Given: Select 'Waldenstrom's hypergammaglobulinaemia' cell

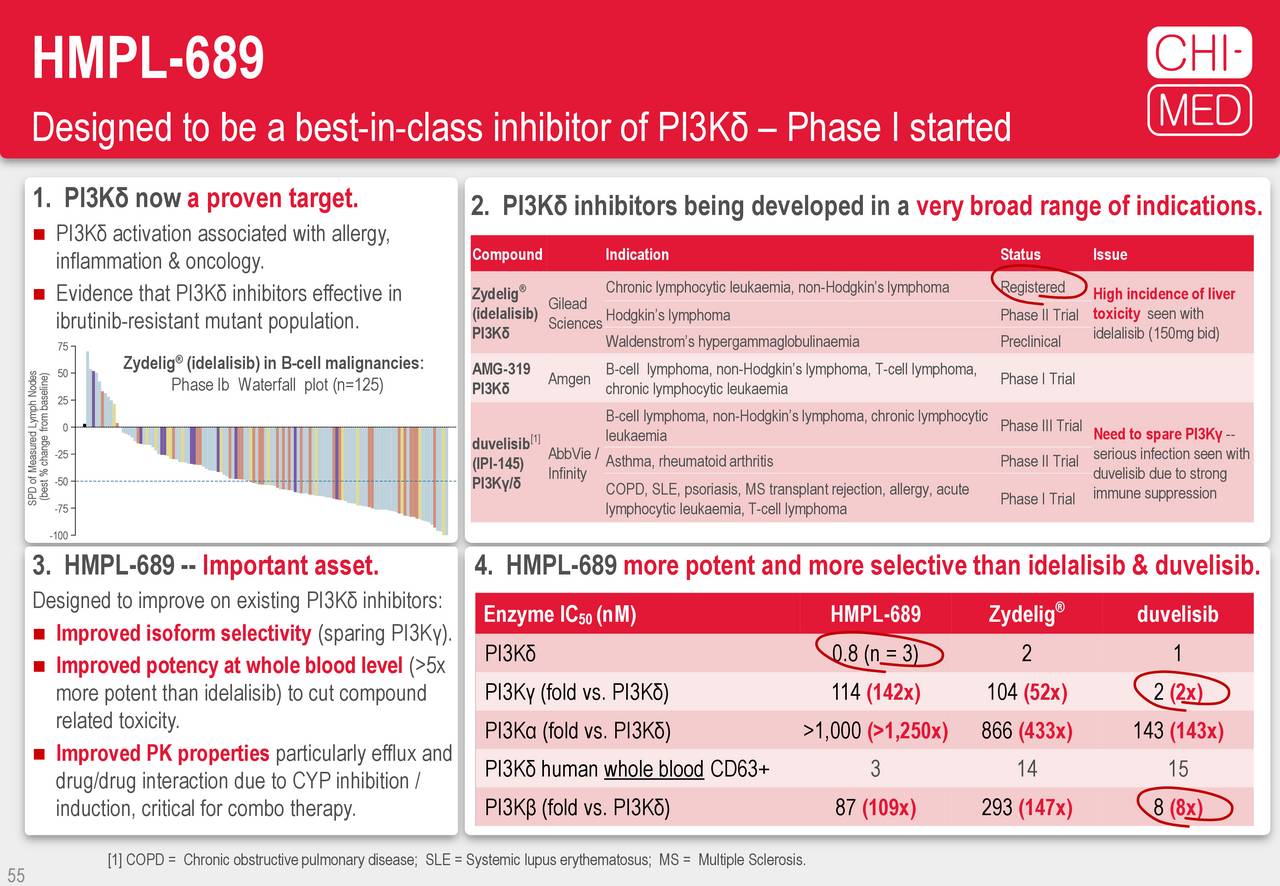Looking at the screenshot, I should (732, 341).
